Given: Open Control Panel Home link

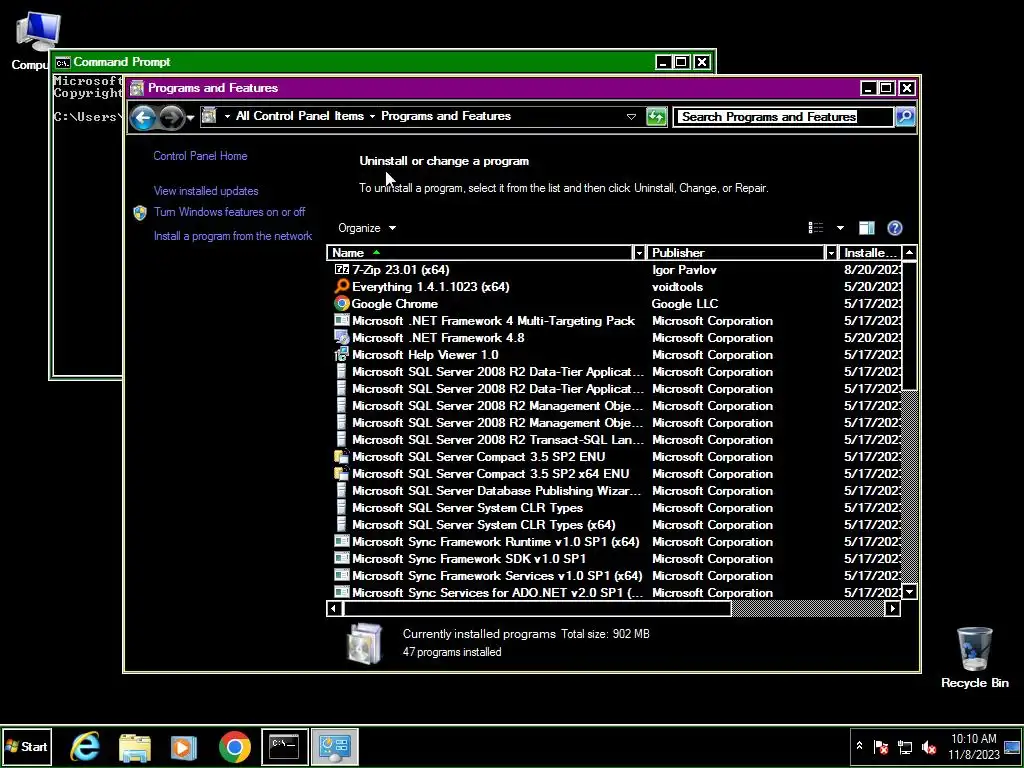Looking at the screenshot, I should coord(200,156).
